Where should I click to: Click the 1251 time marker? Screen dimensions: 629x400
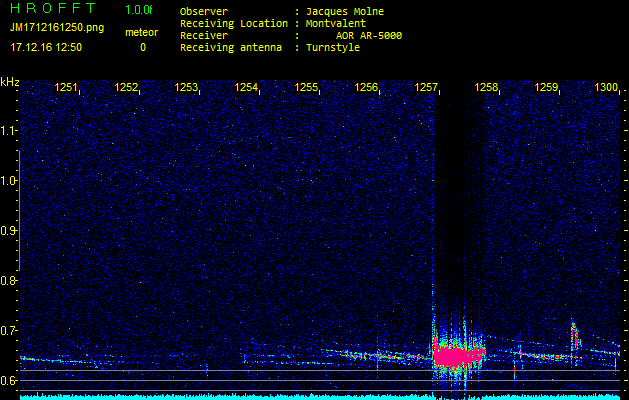[x=66, y=87]
